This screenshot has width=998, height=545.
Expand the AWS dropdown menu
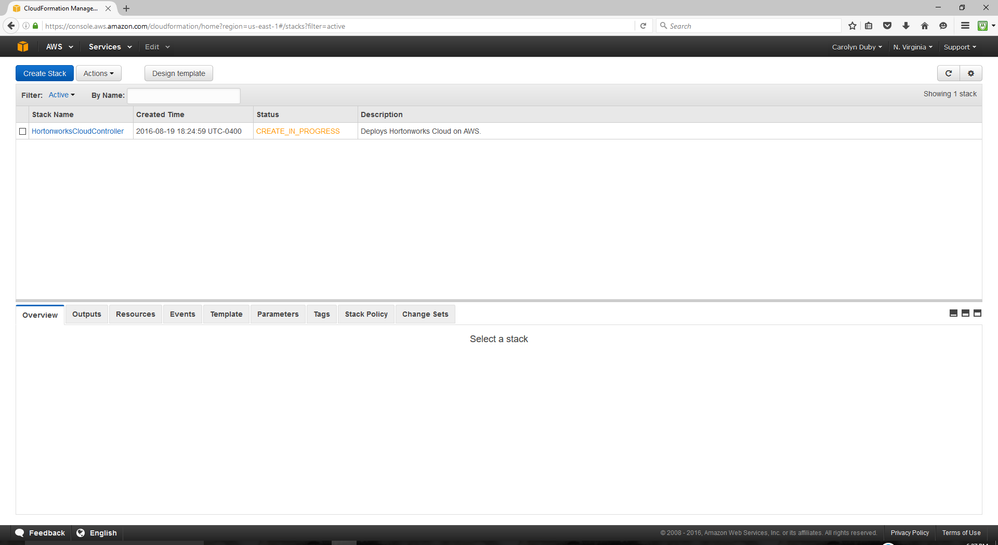59,46
